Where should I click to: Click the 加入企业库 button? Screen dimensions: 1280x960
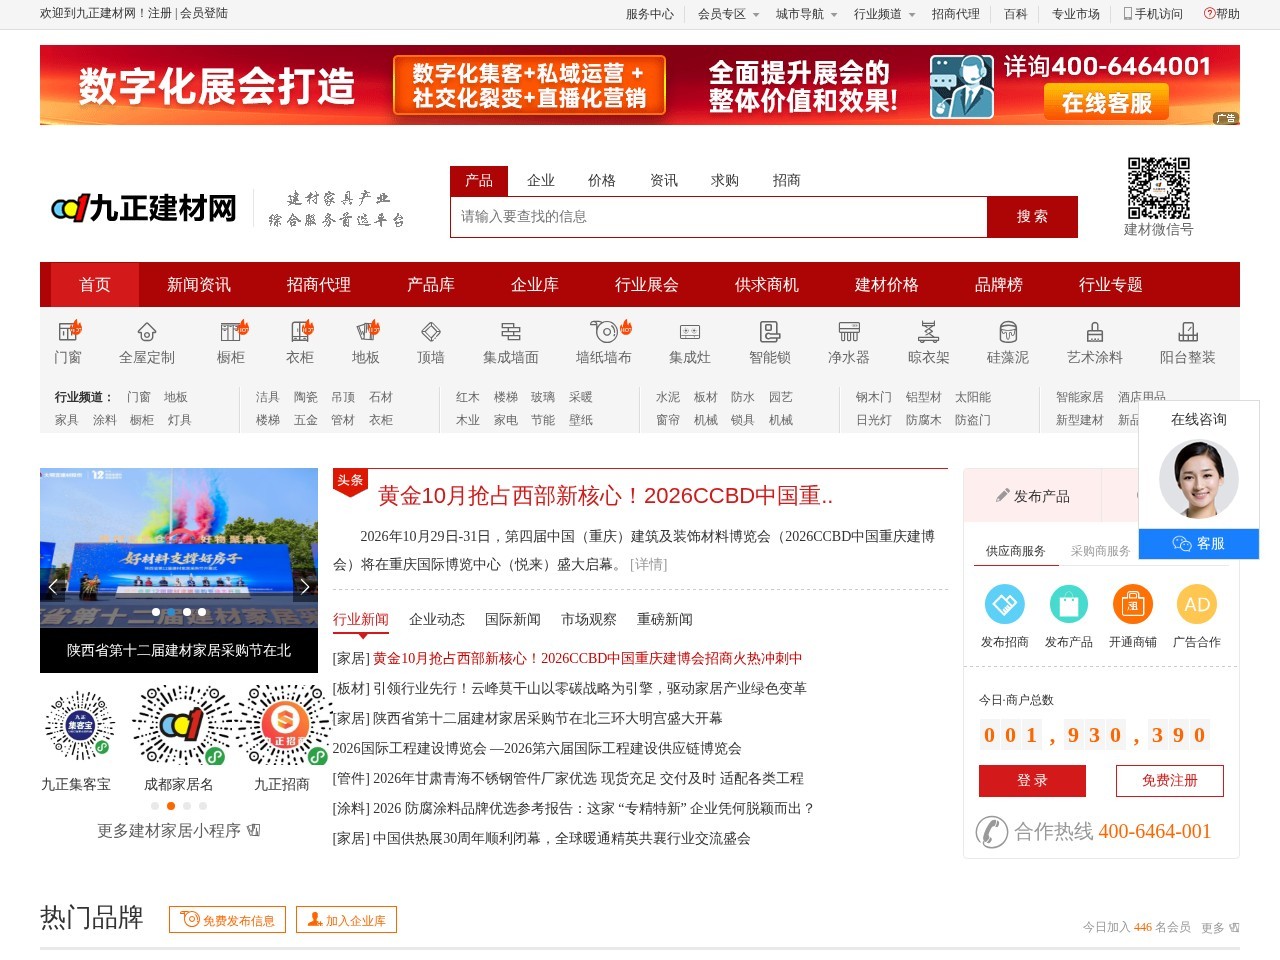[347, 920]
